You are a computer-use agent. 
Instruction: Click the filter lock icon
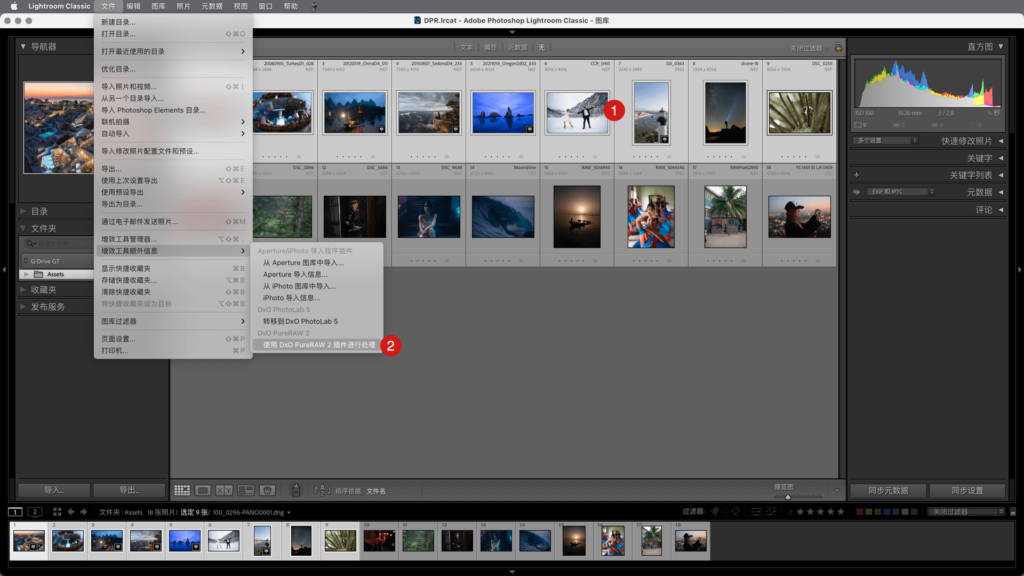pyautogui.click(x=838, y=47)
